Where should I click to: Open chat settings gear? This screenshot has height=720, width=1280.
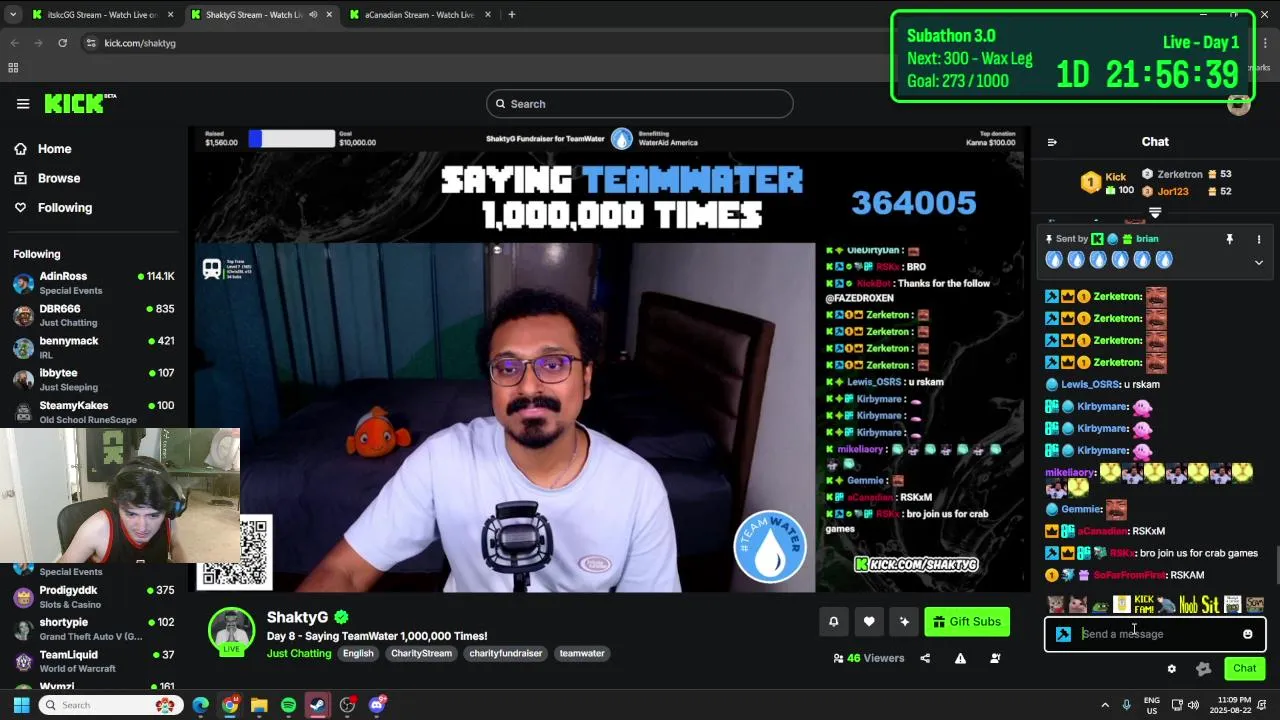1172,669
